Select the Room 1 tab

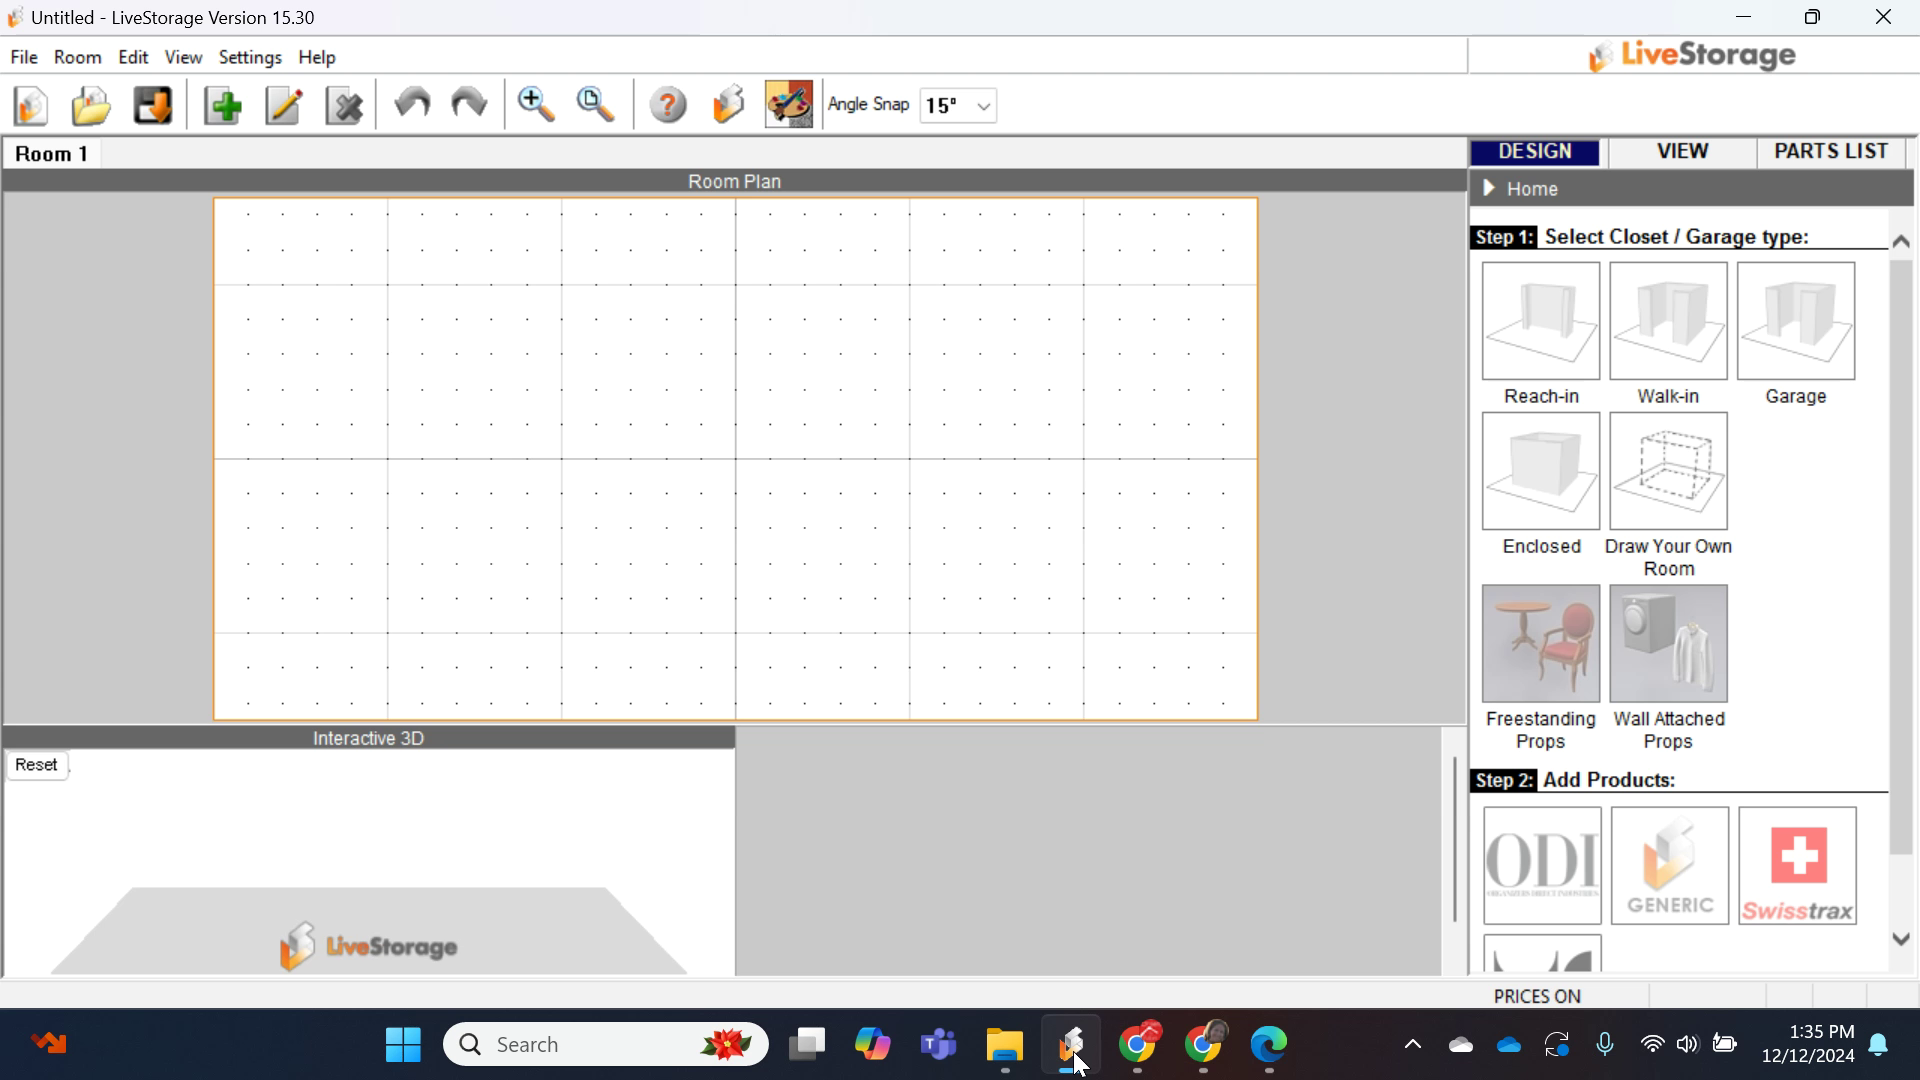coord(52,154)
